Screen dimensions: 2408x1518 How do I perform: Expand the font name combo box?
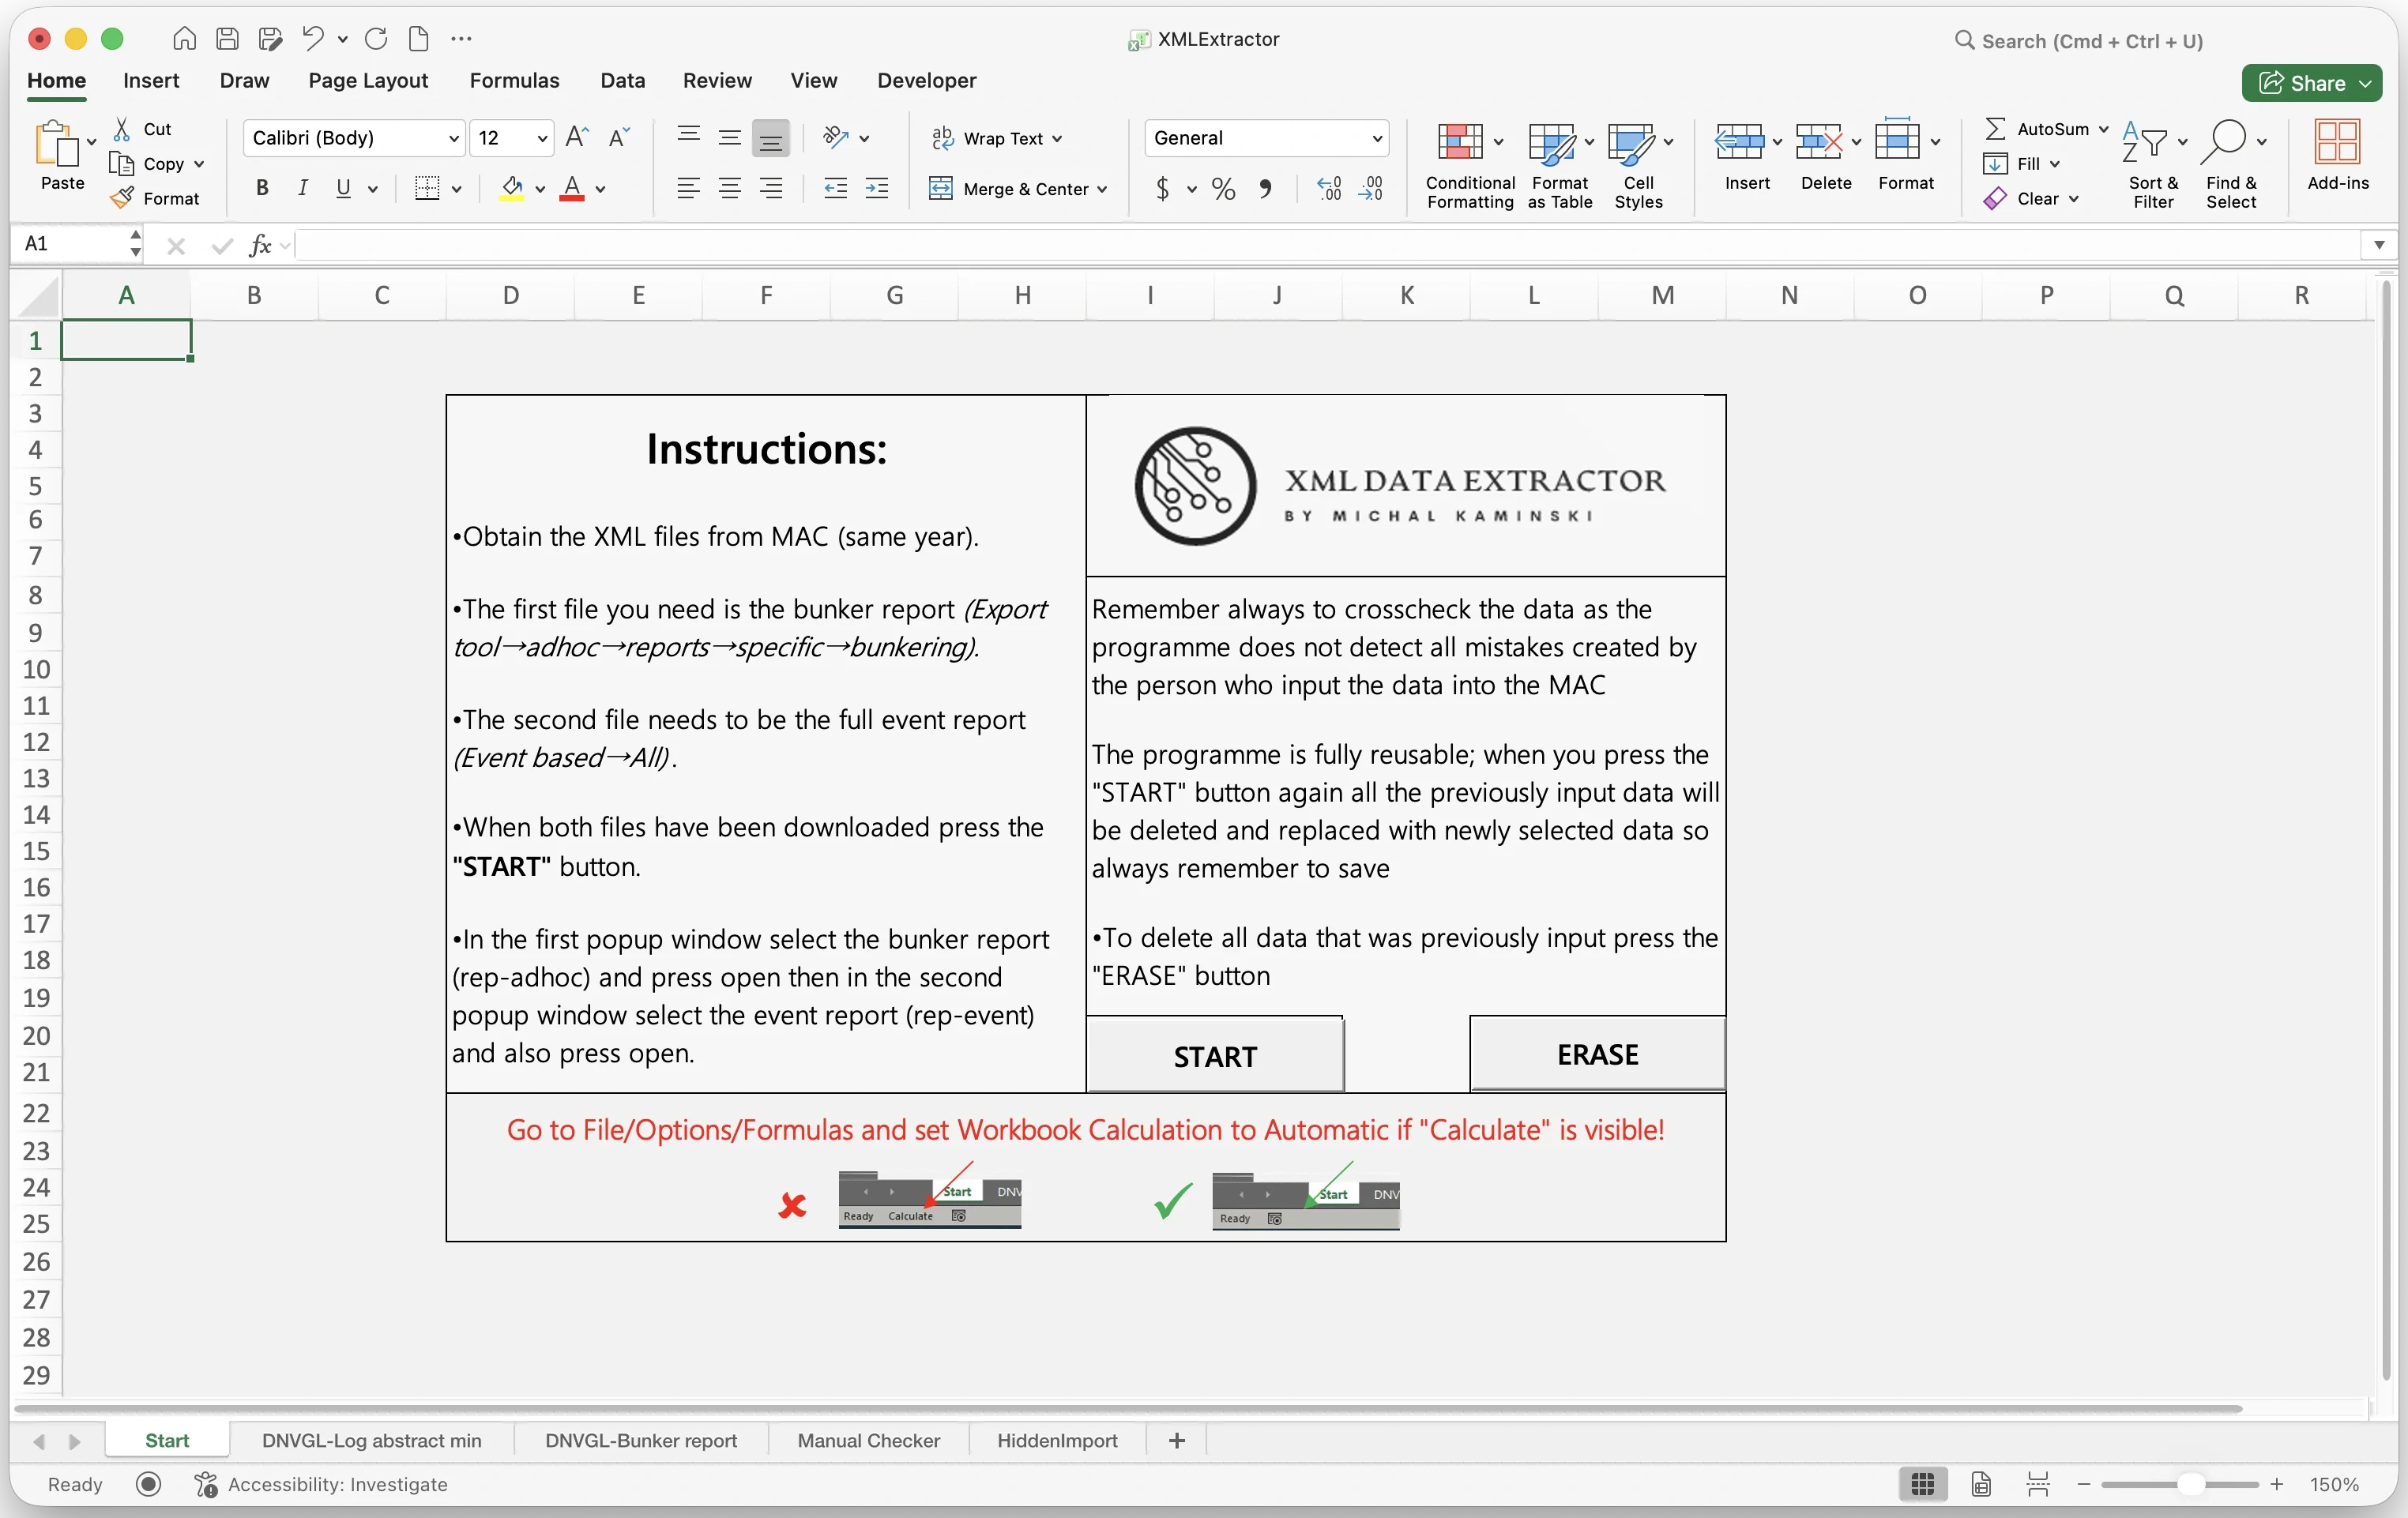click(453, 138)
